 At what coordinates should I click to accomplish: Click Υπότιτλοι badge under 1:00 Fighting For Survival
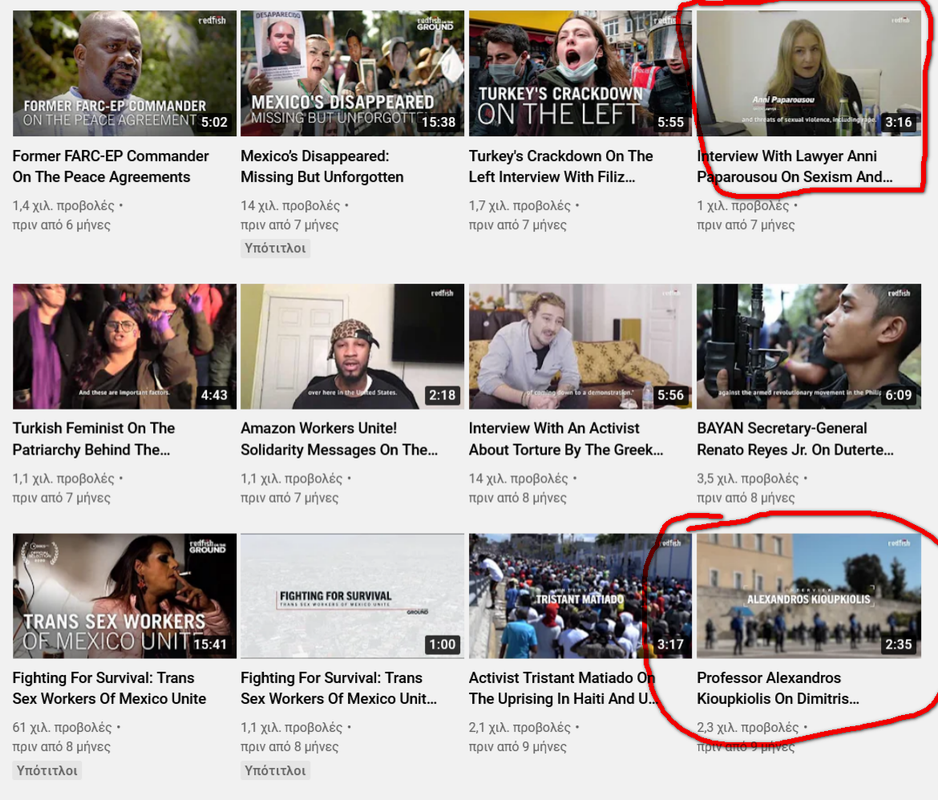(275, 771)
